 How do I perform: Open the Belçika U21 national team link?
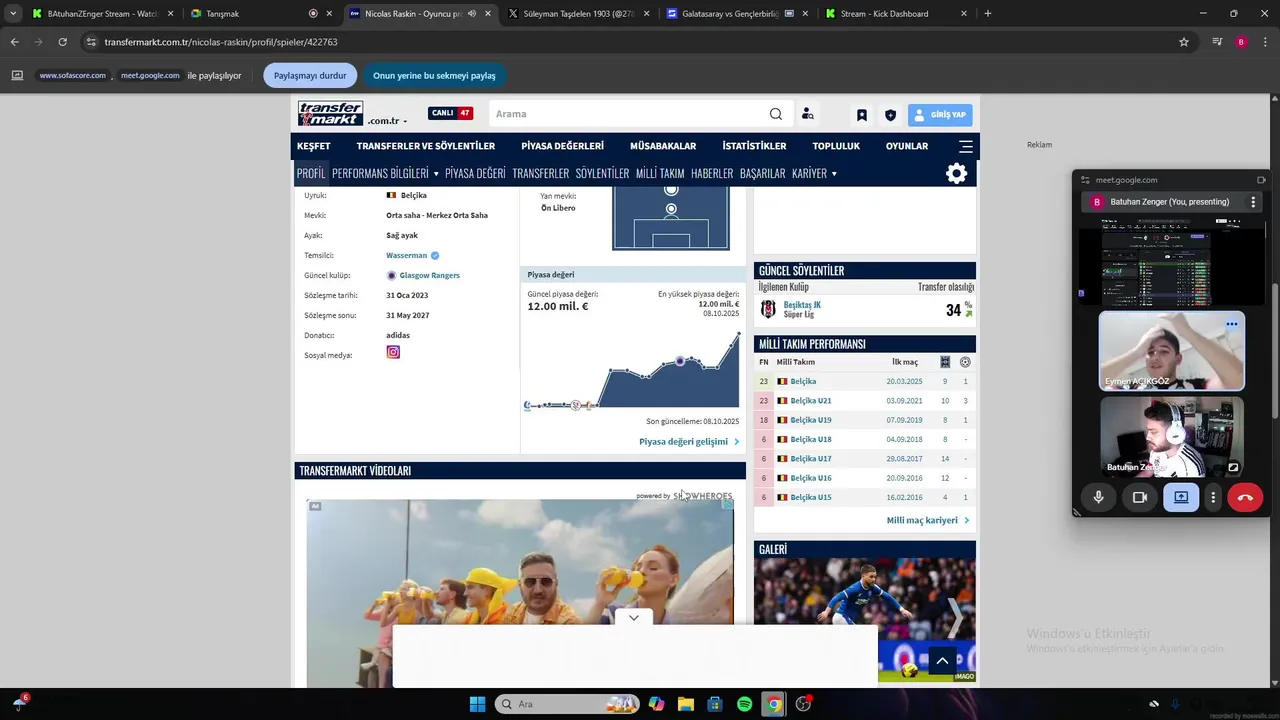810,400
